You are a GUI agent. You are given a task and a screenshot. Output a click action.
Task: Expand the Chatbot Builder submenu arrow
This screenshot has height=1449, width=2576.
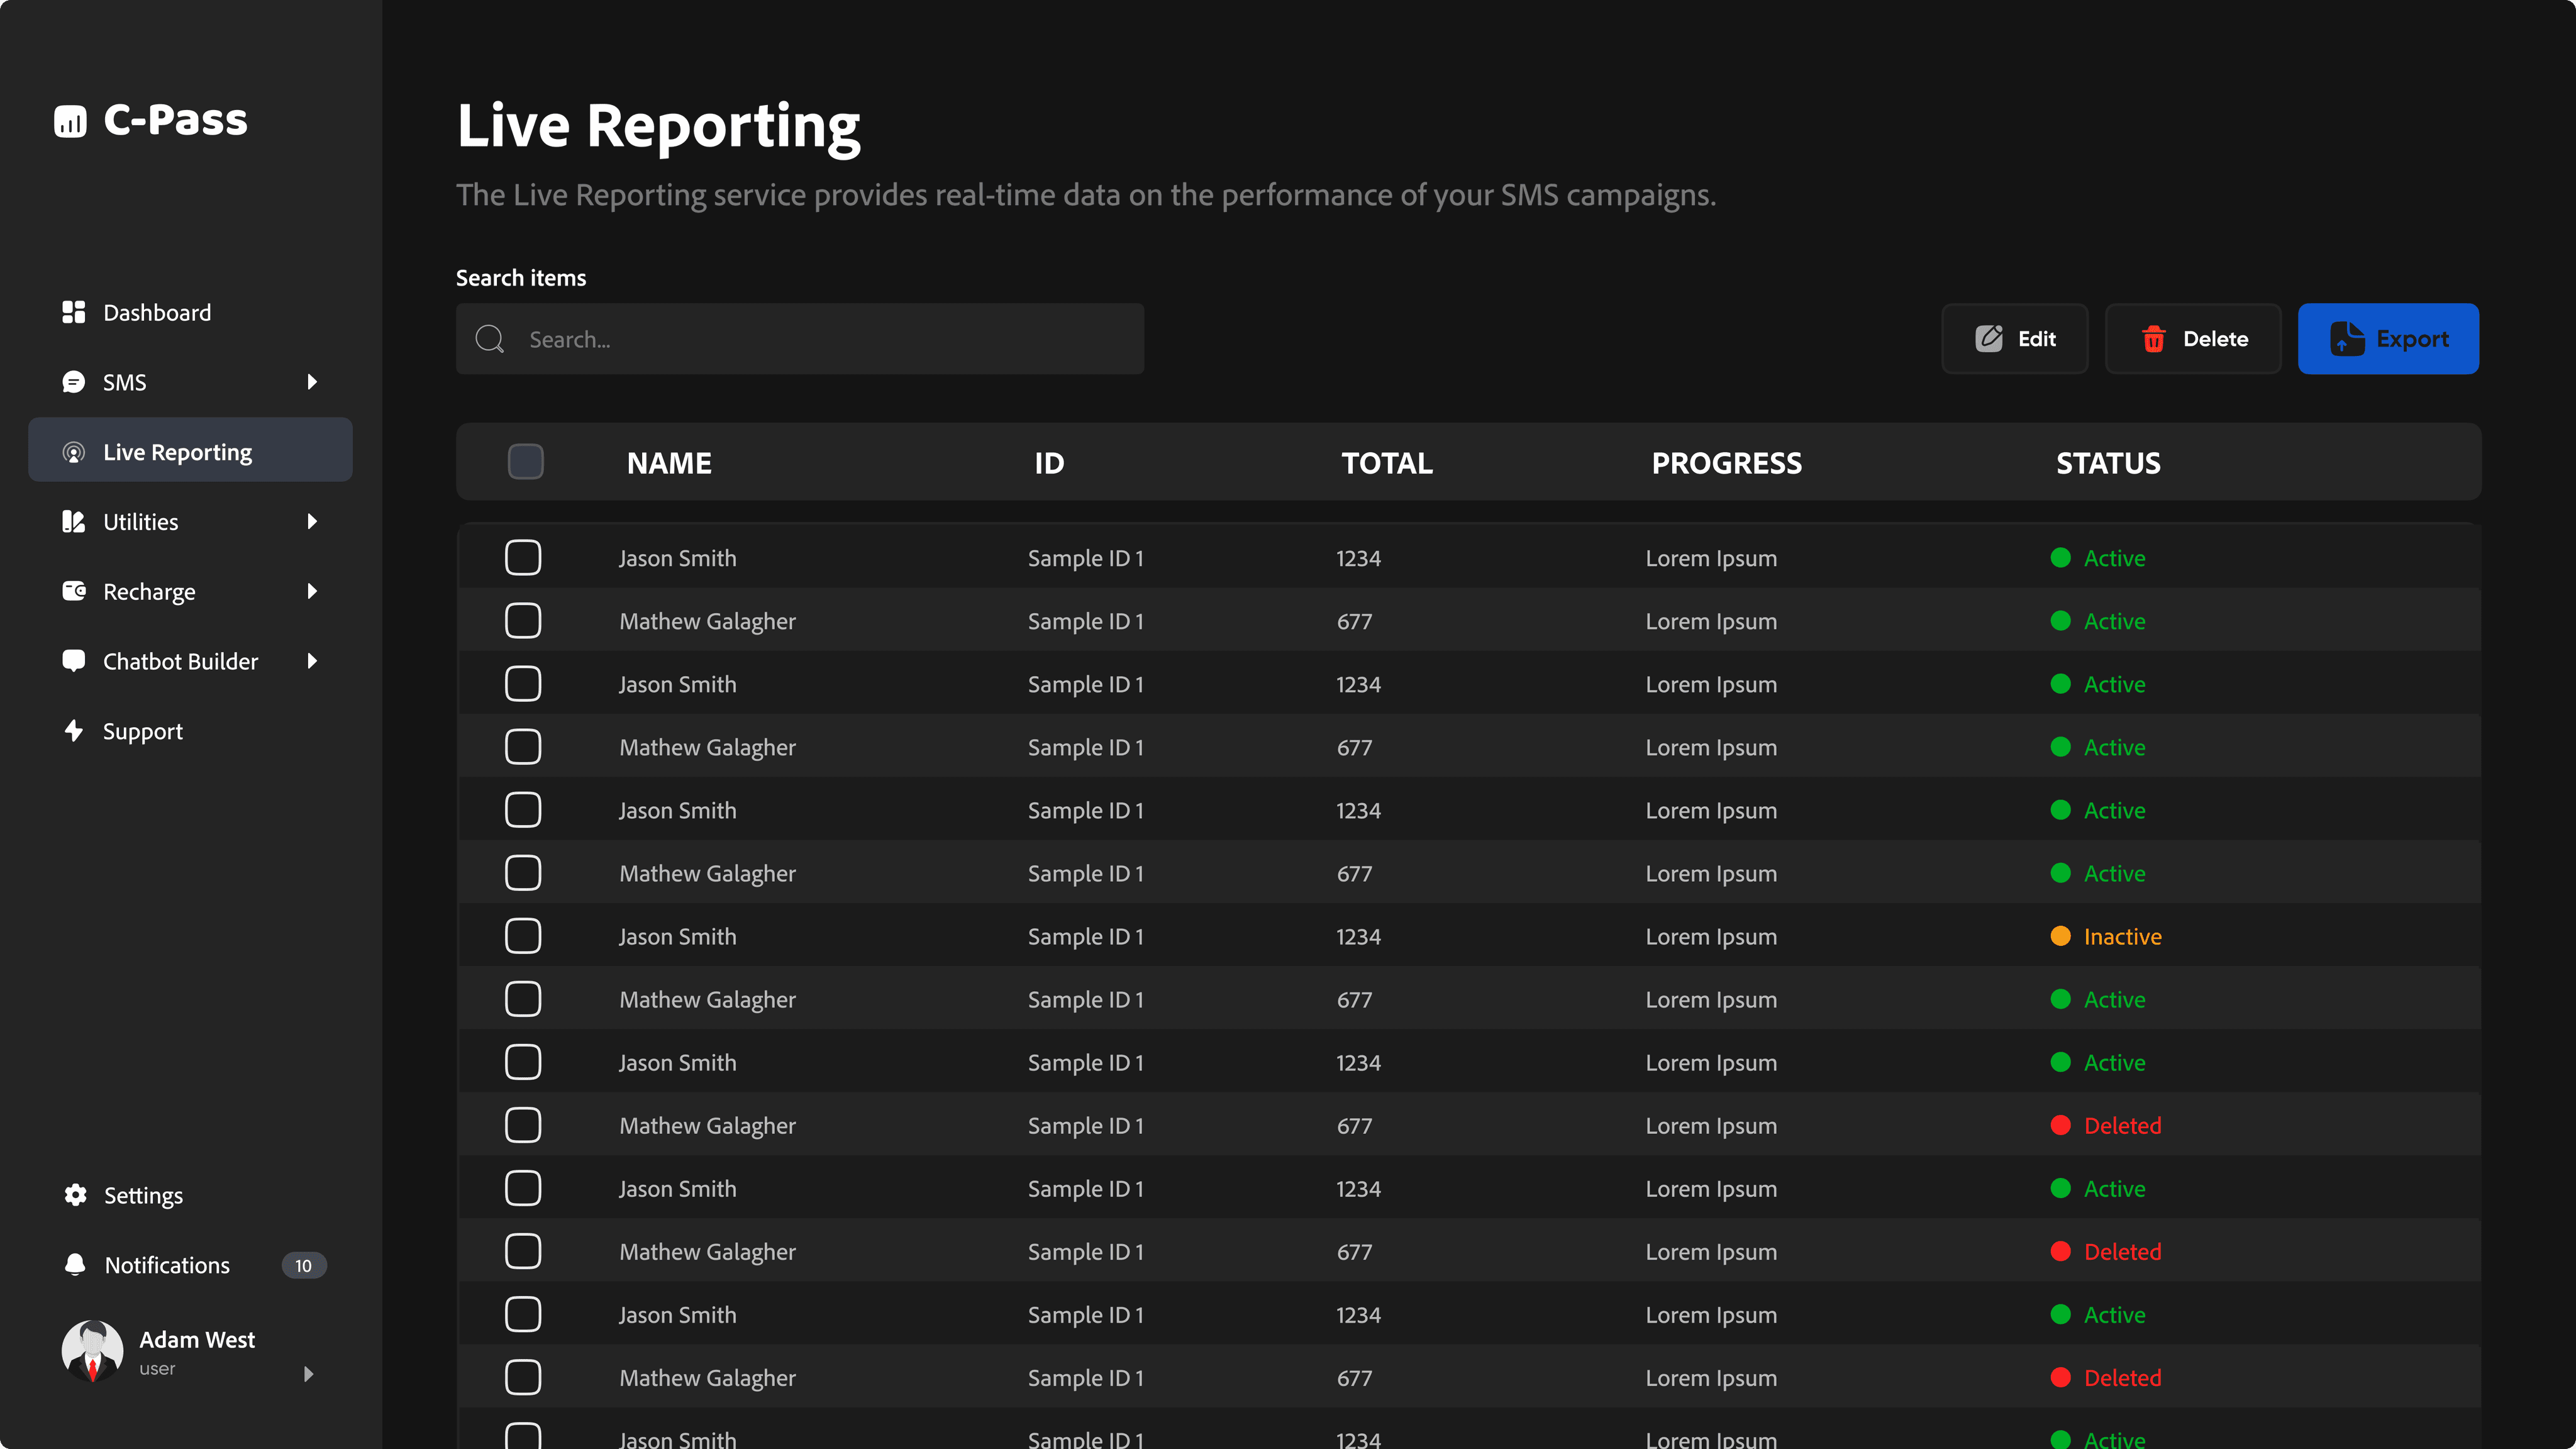pos(312,661)
